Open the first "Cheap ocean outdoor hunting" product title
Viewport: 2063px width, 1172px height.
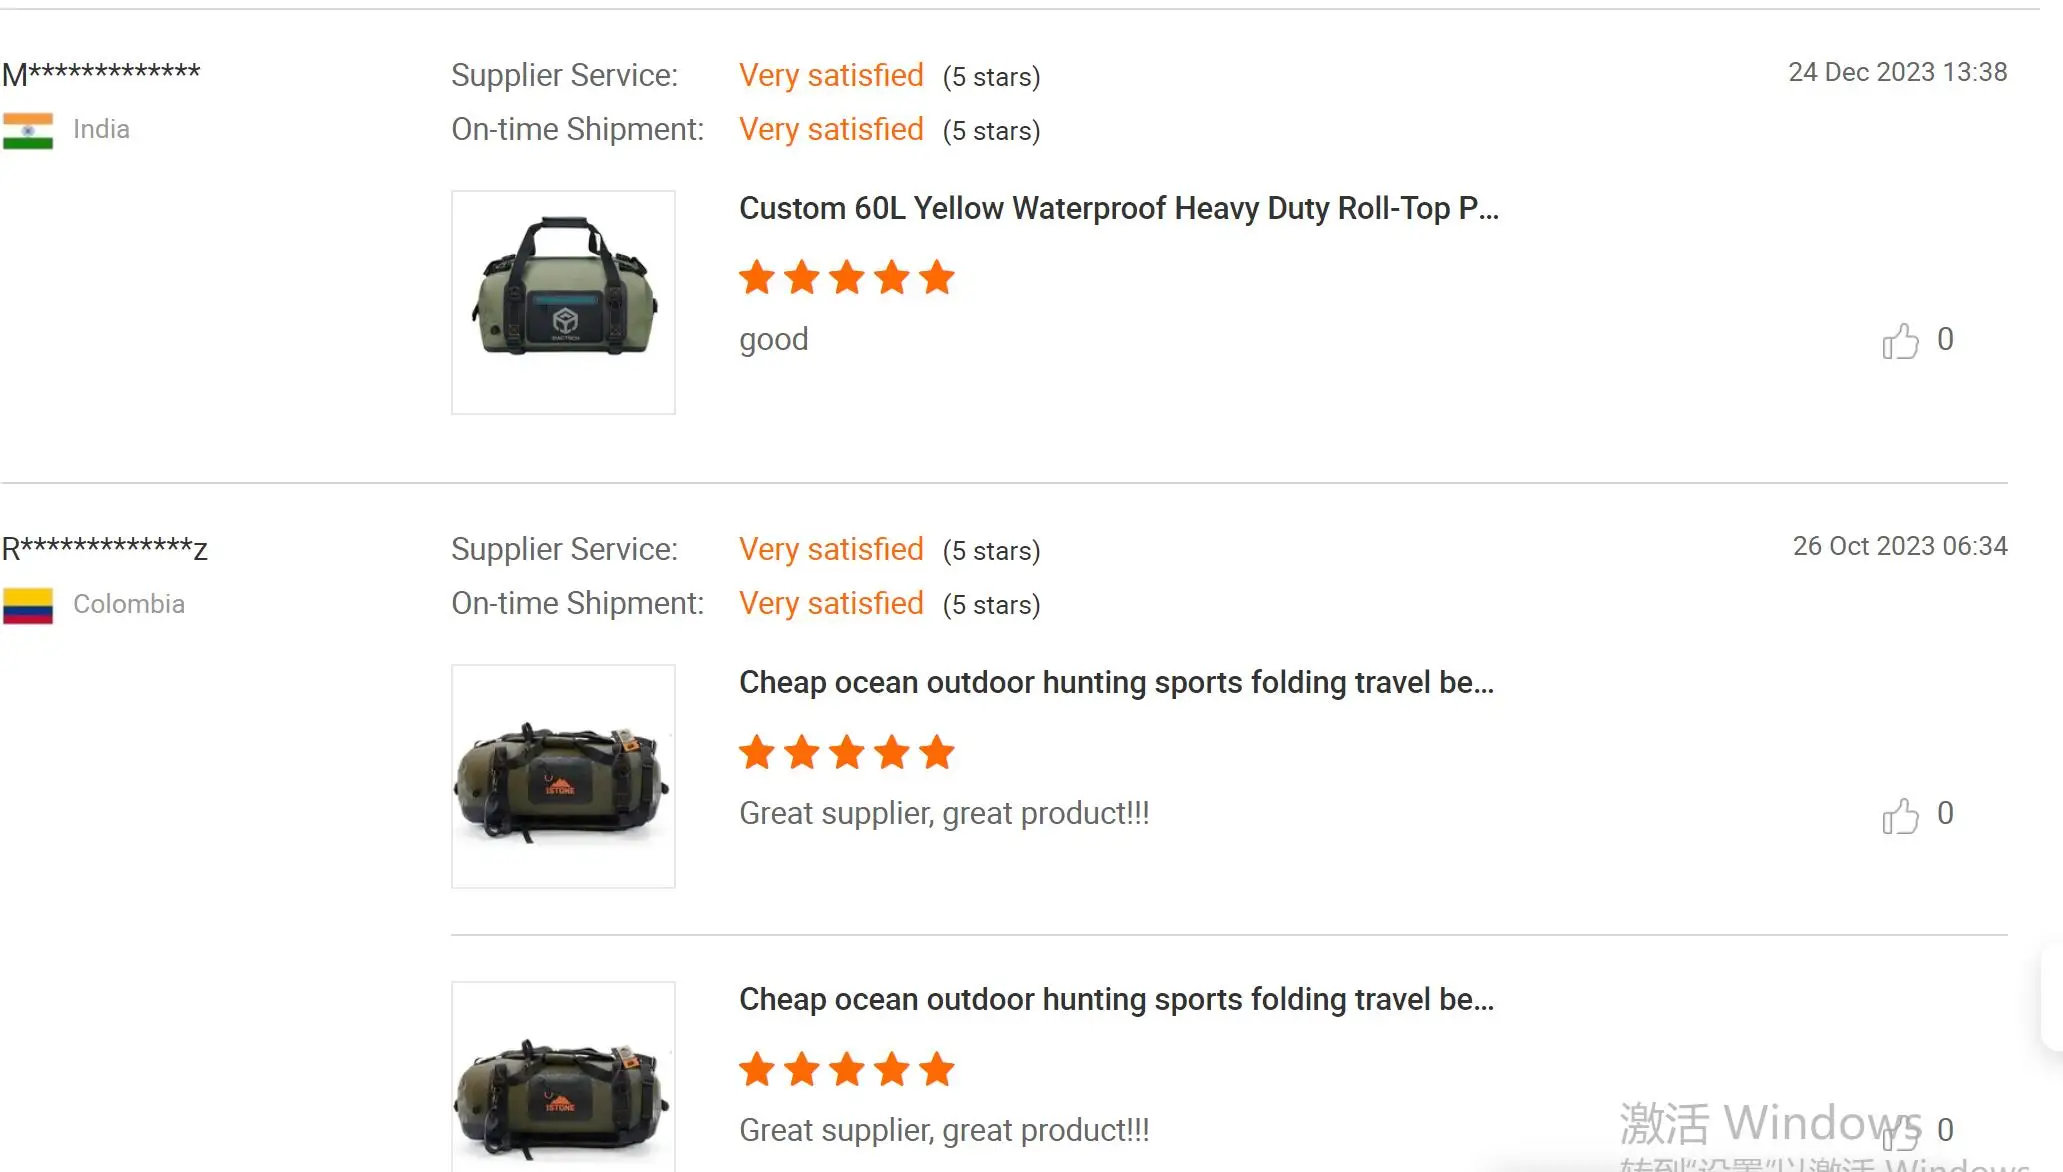tap(1116, 682)
